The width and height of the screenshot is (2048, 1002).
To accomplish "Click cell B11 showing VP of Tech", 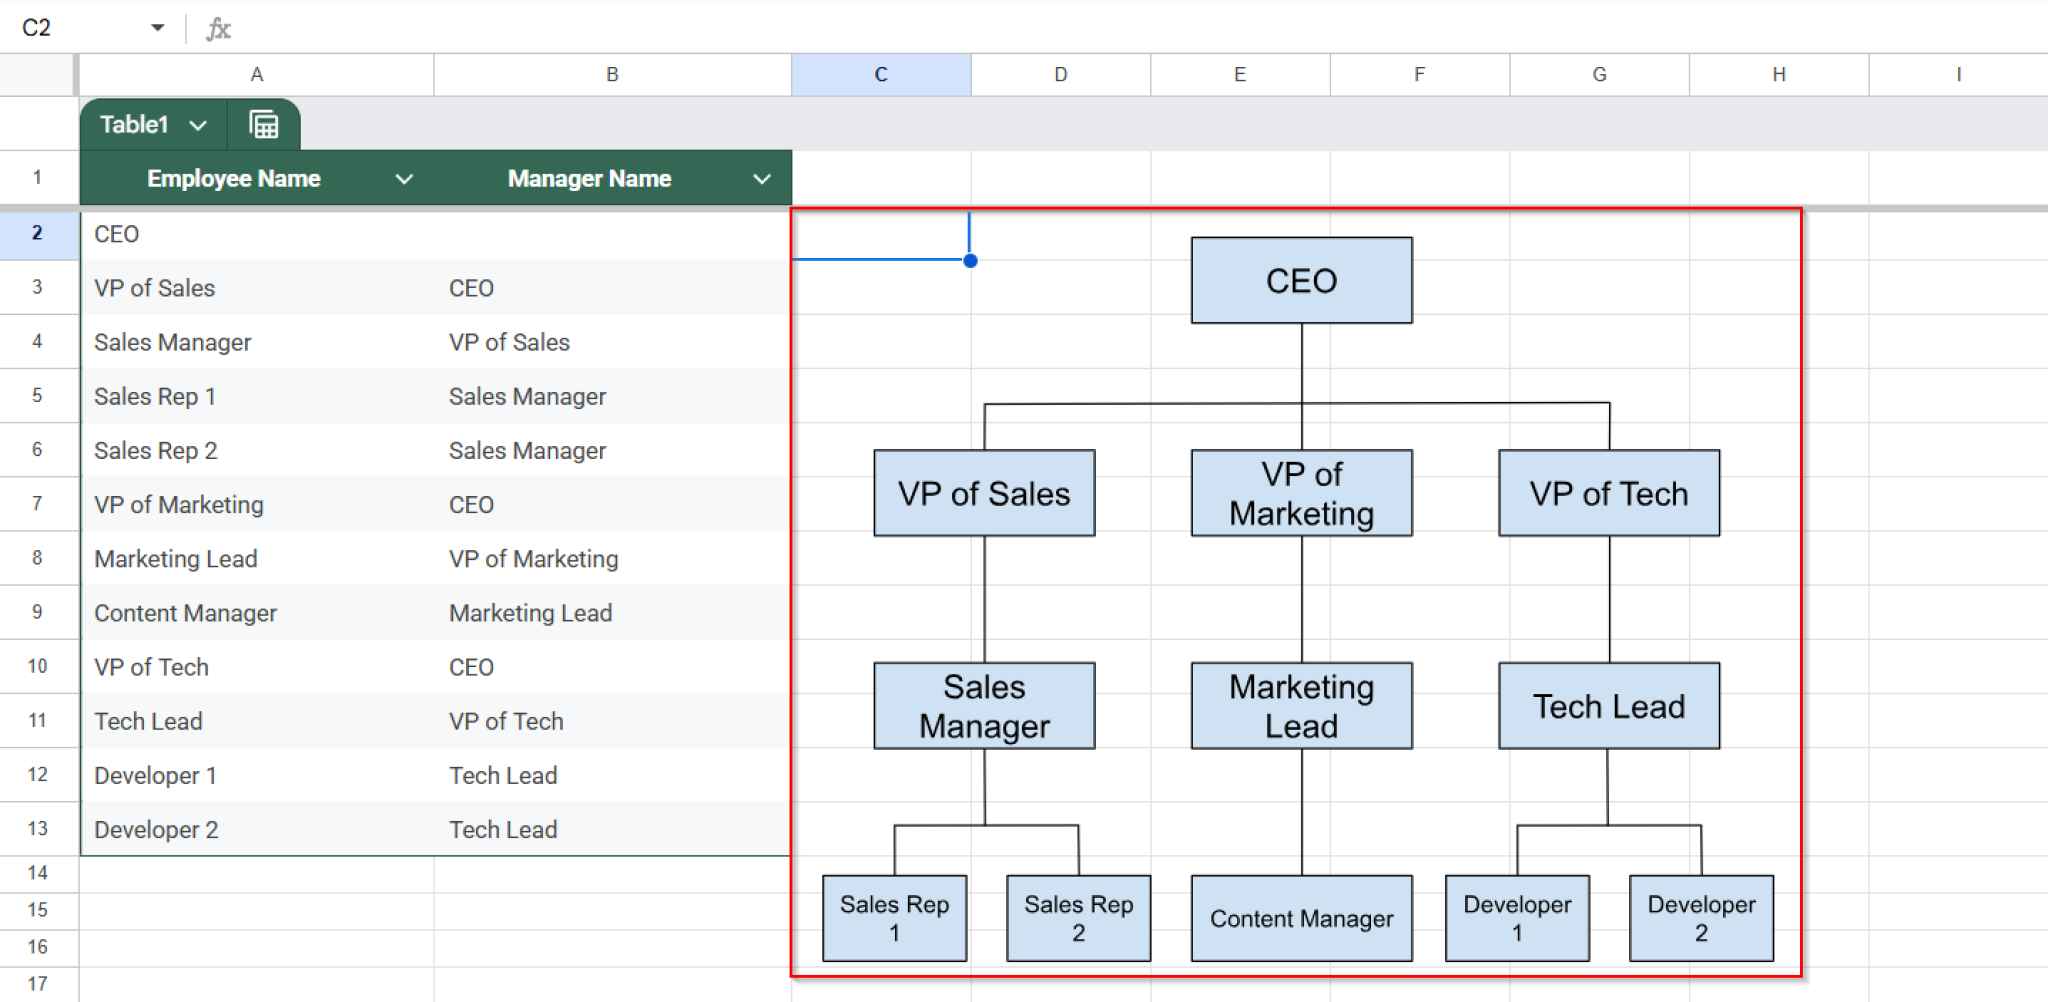I will (611, 720).
